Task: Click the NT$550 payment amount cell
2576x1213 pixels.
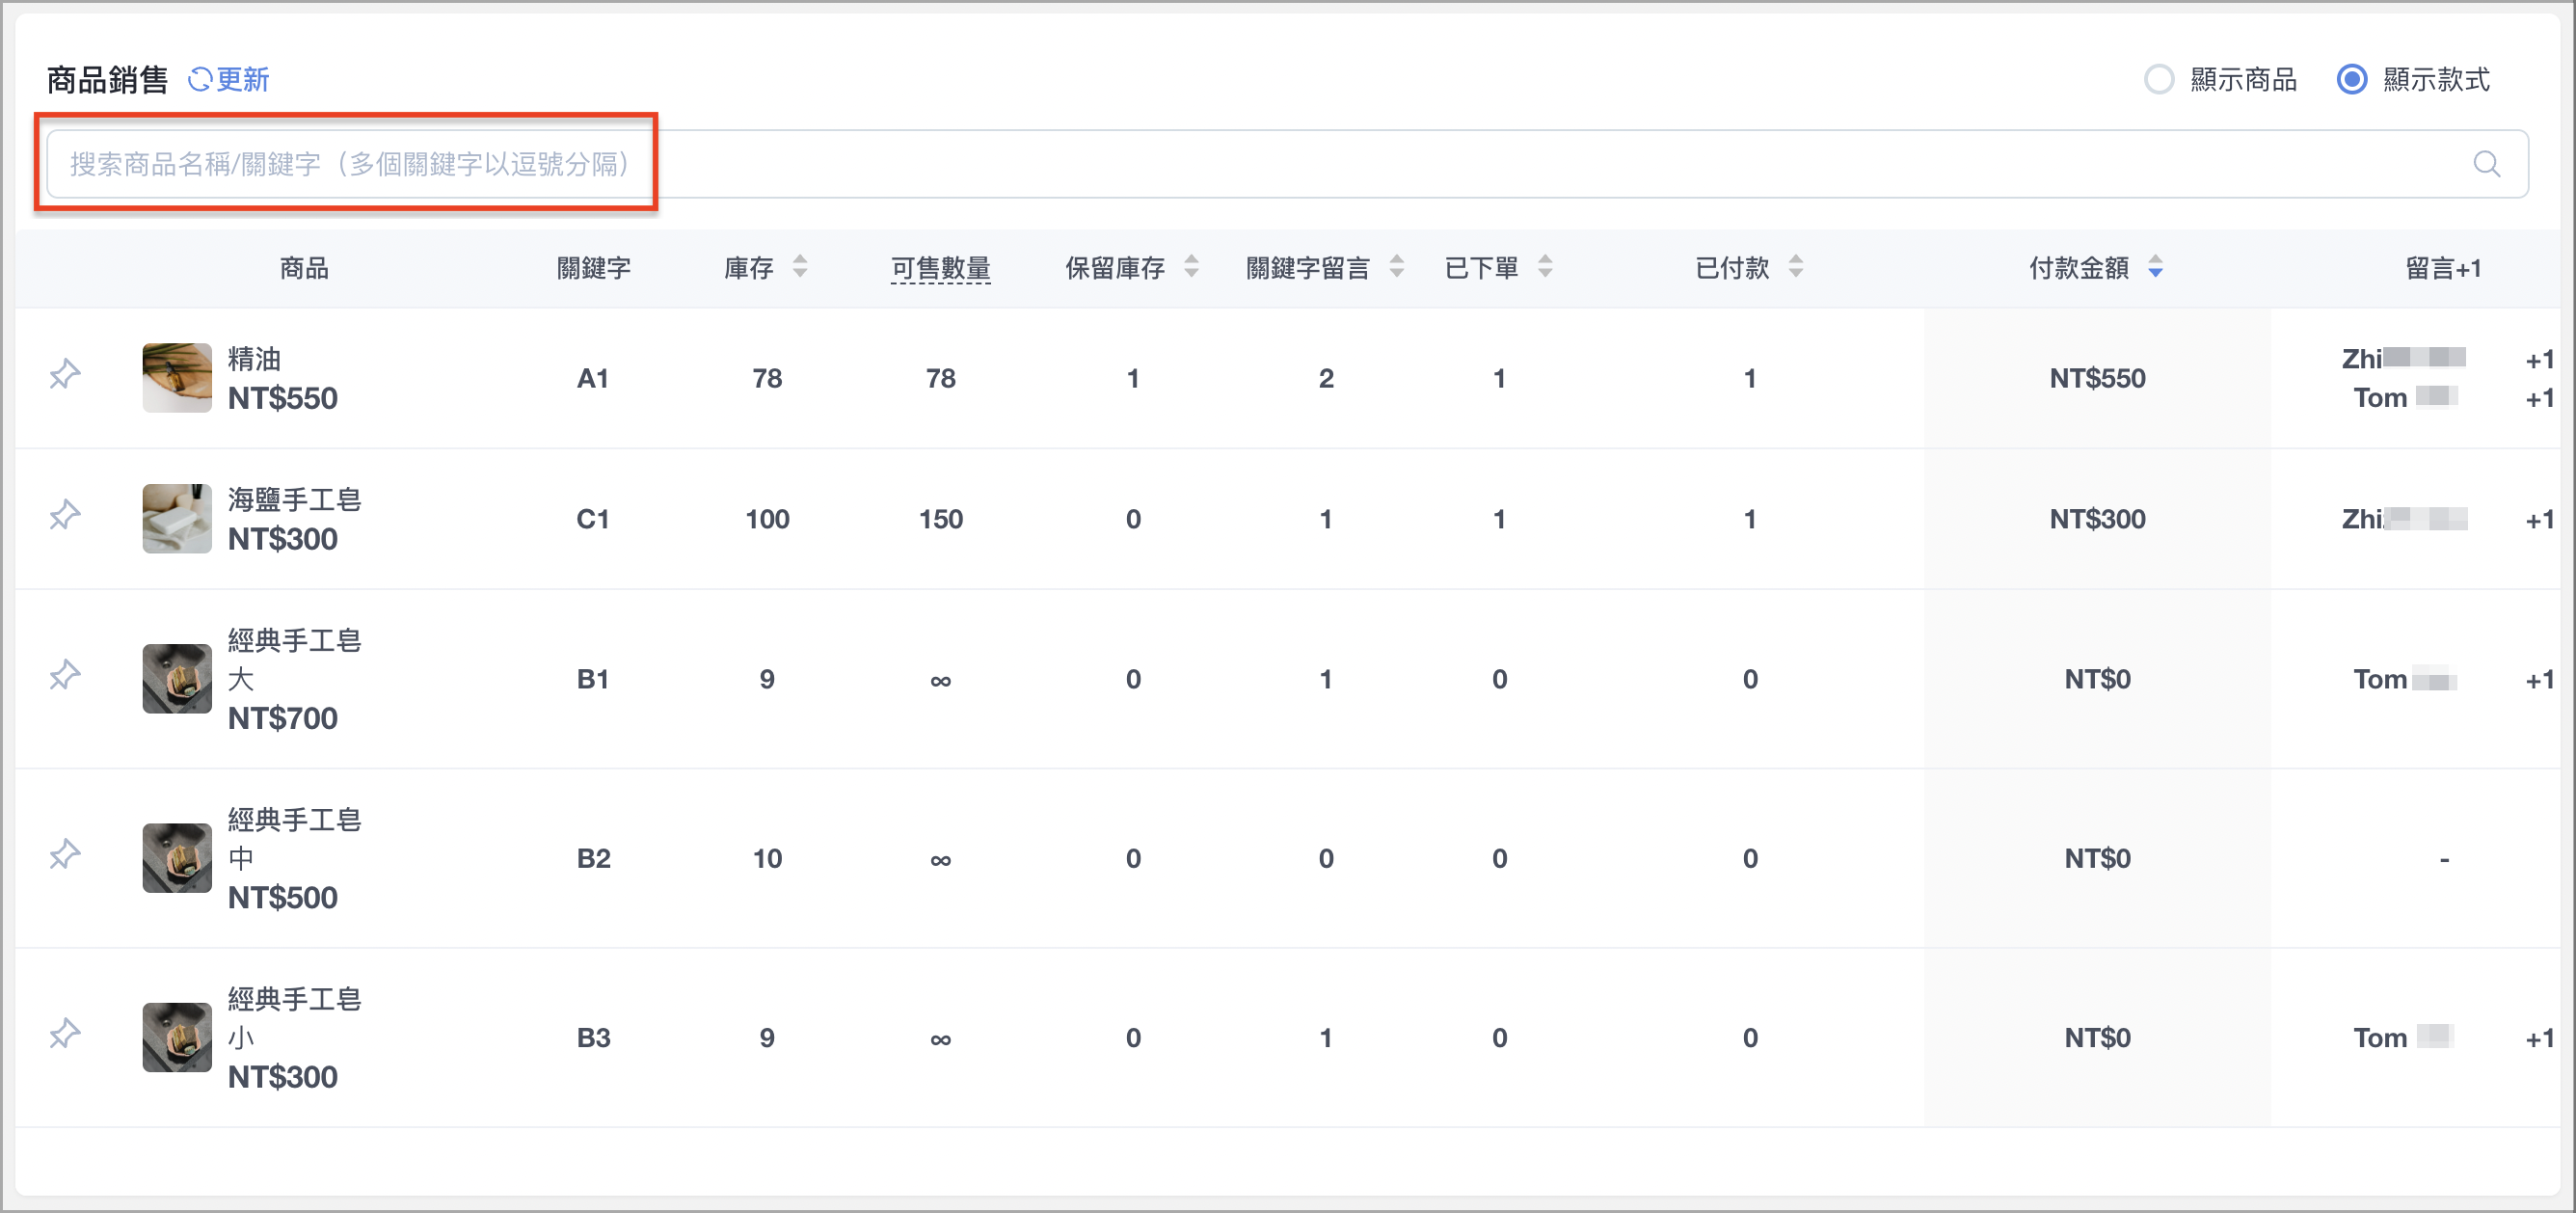Action: point(2097,379)
